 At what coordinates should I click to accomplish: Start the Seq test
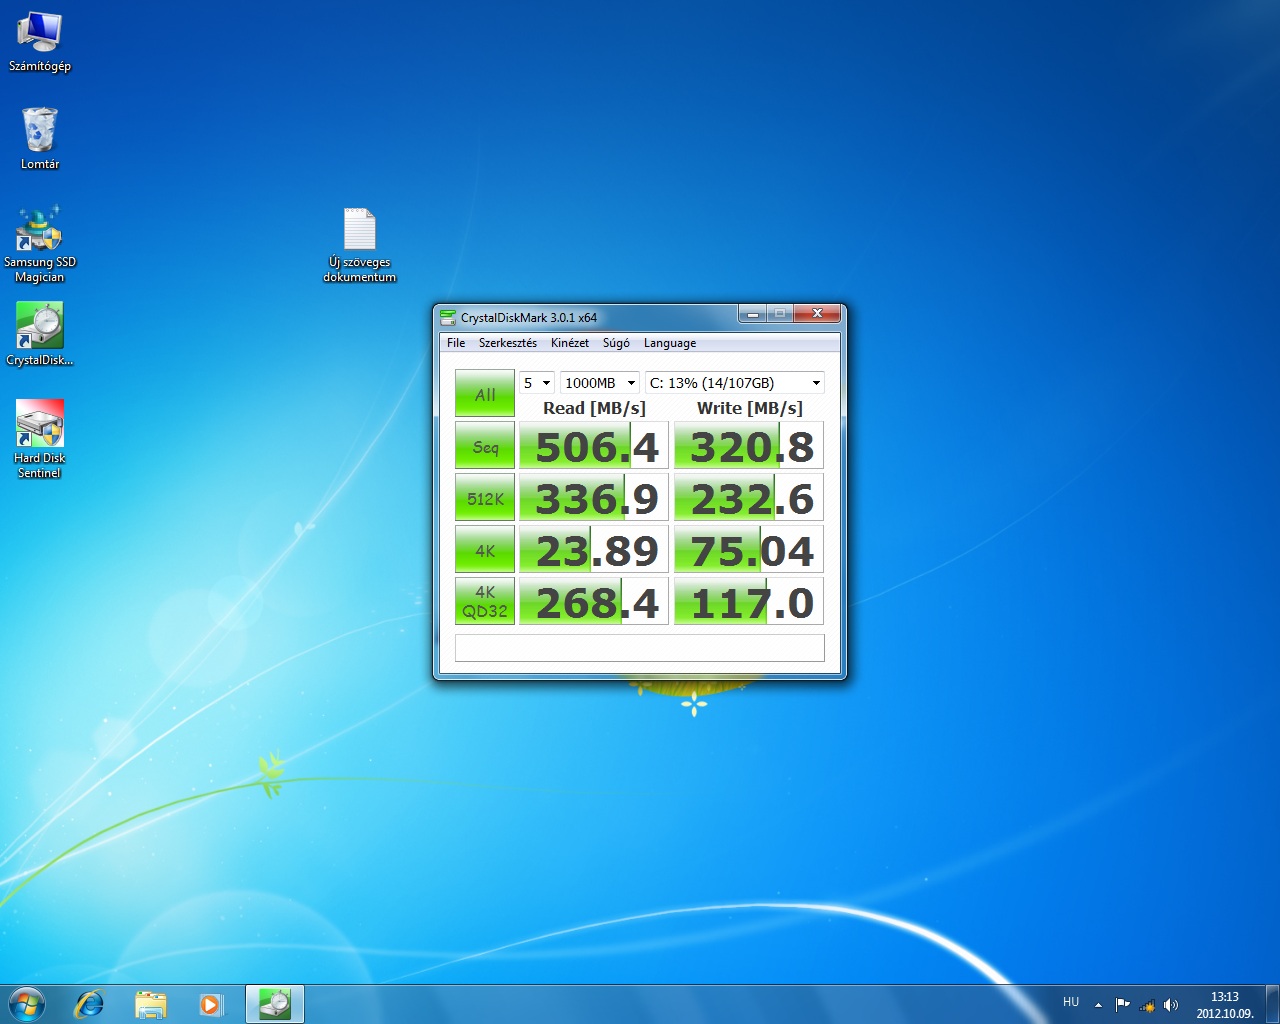485,446
